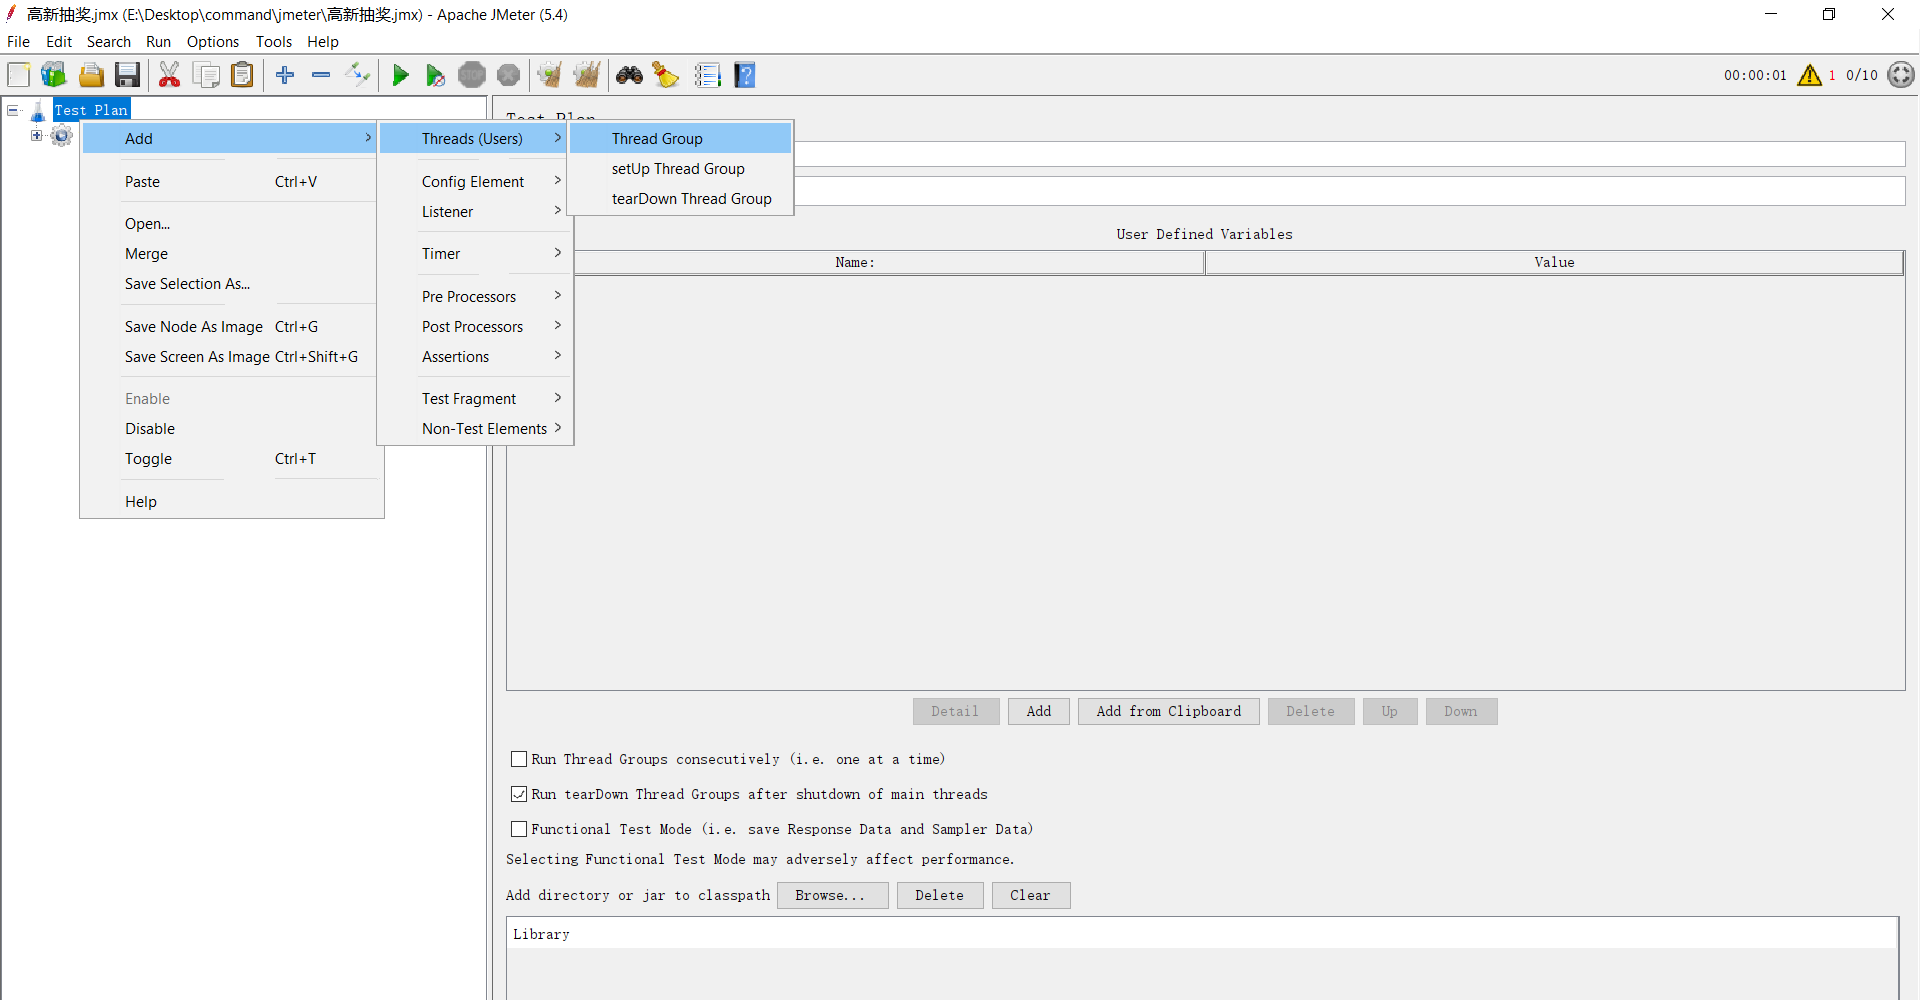The height and width of the screenshot is (1000, 1920).
Task: Click the grey Shutdown toolbar icon
Action: point(509,75)
